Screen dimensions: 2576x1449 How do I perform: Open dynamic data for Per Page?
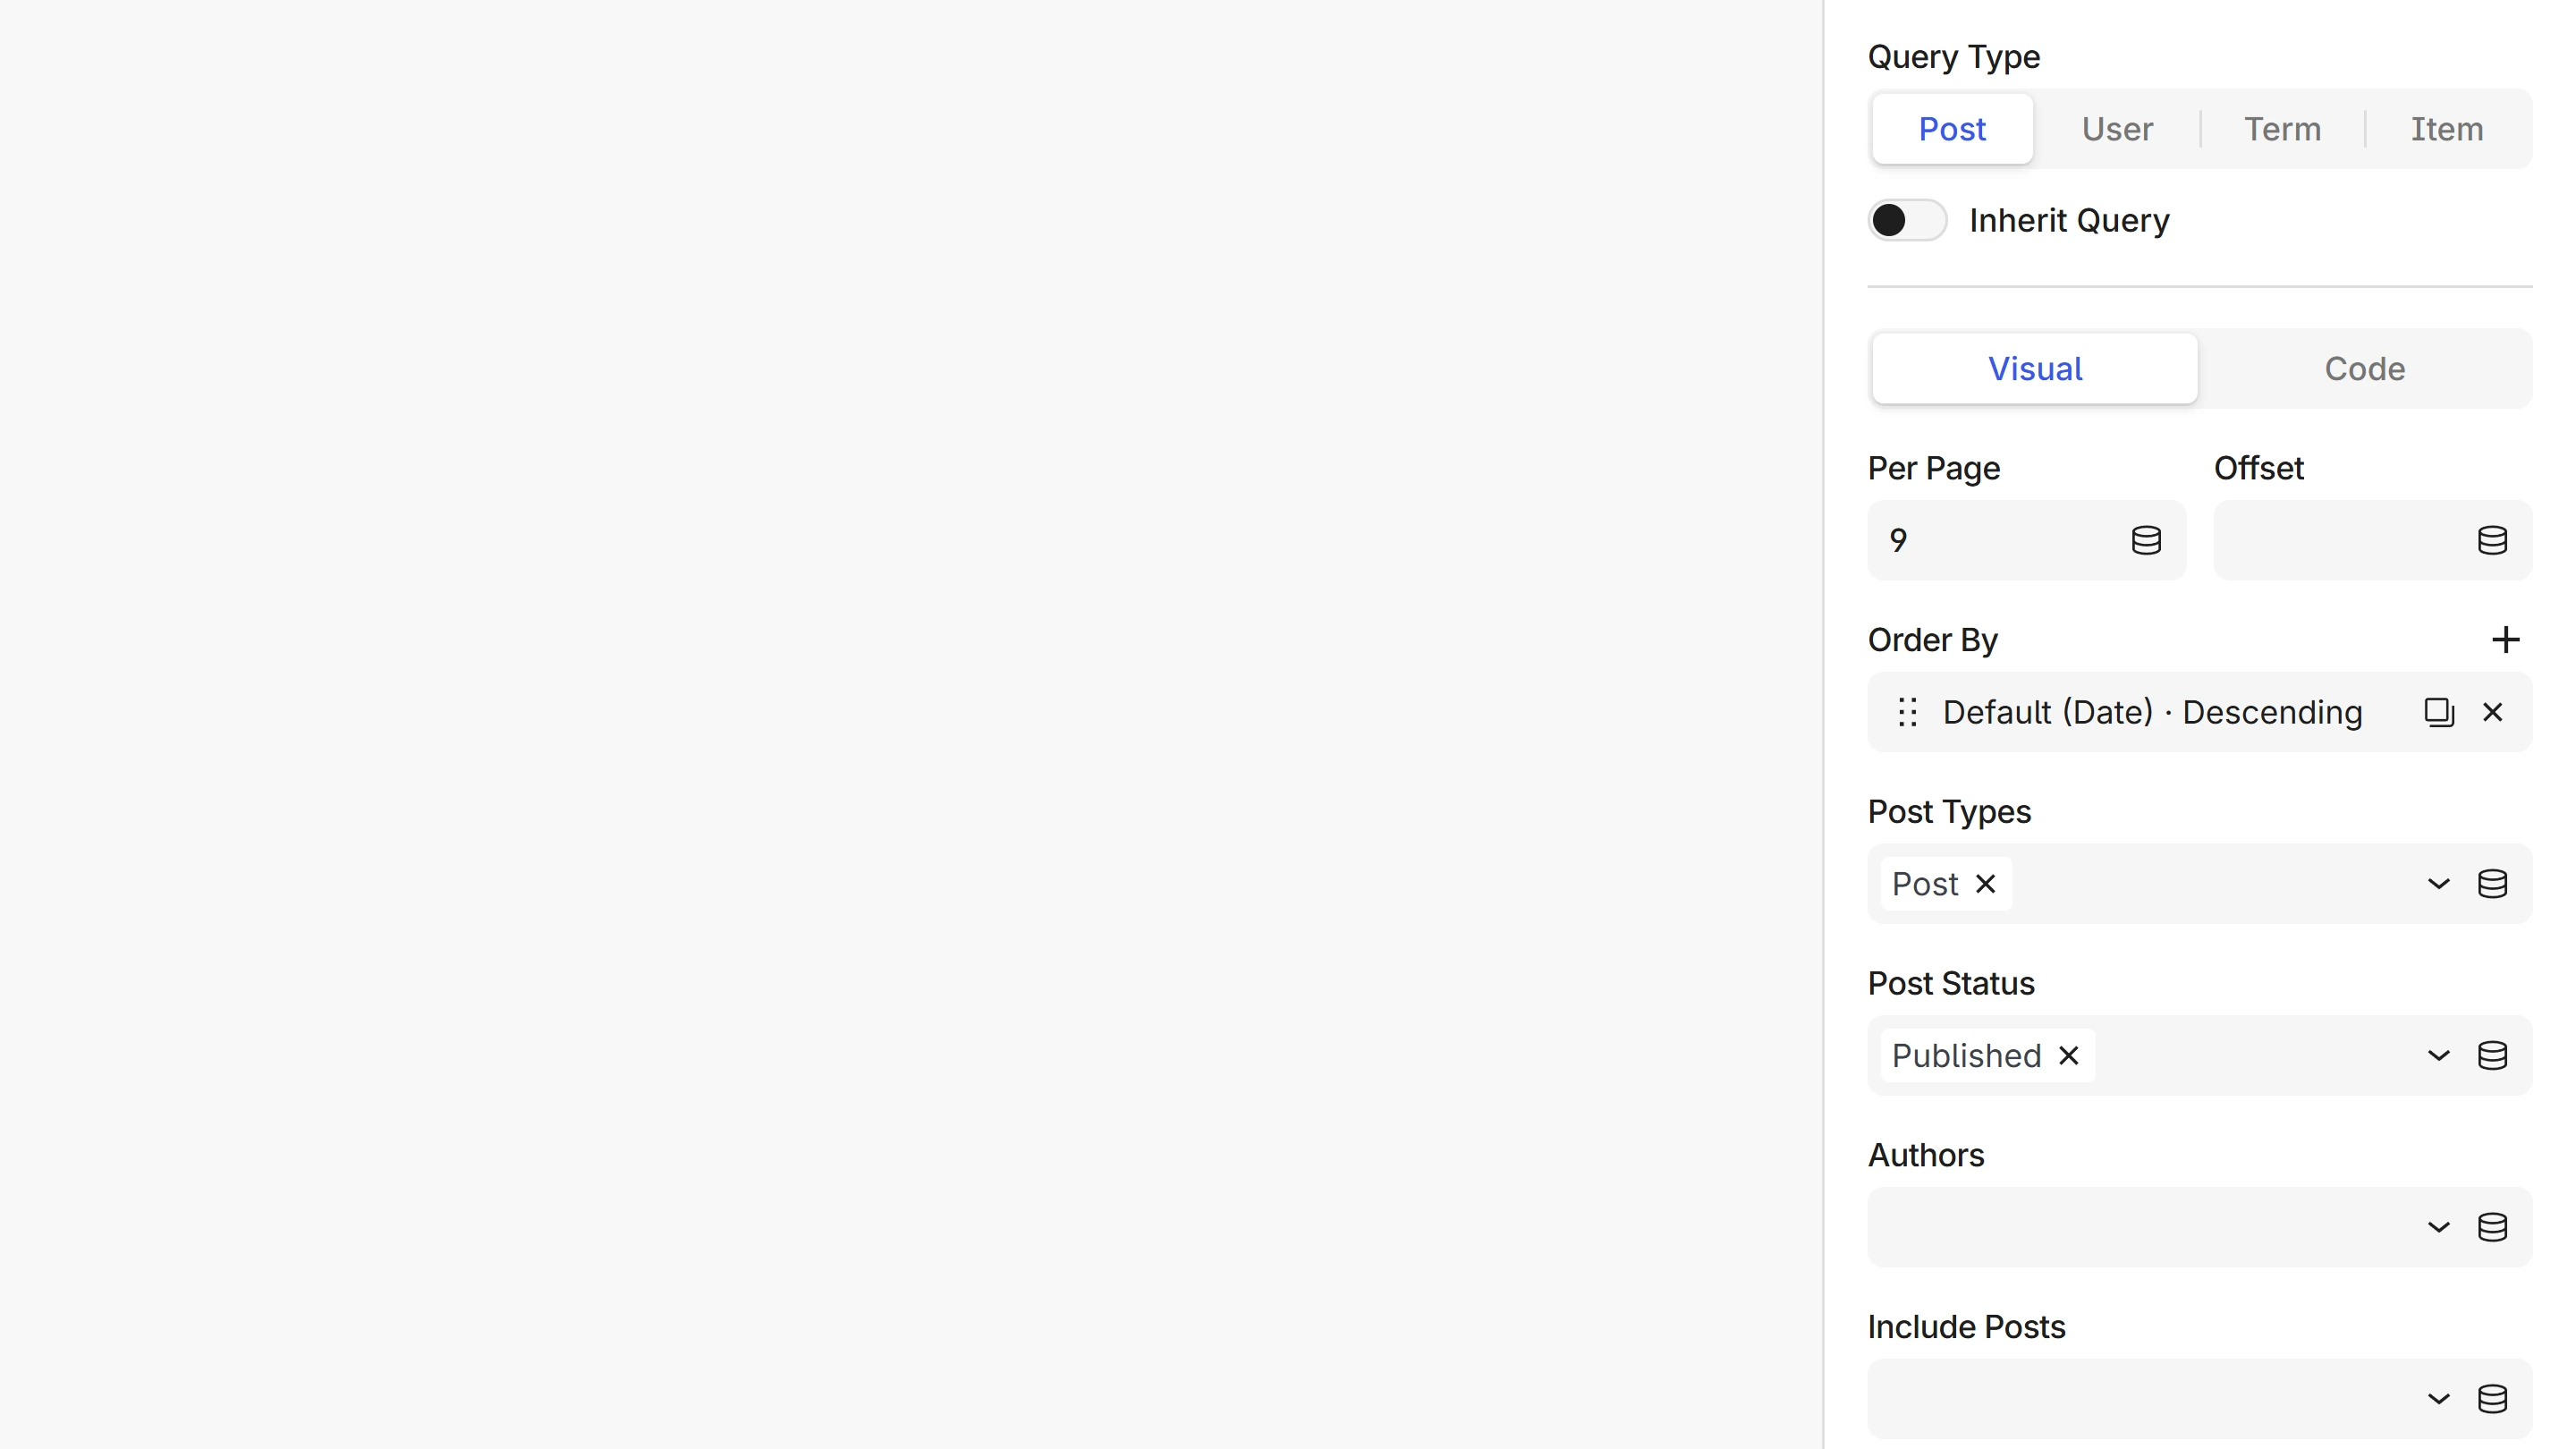(2146, 540)
